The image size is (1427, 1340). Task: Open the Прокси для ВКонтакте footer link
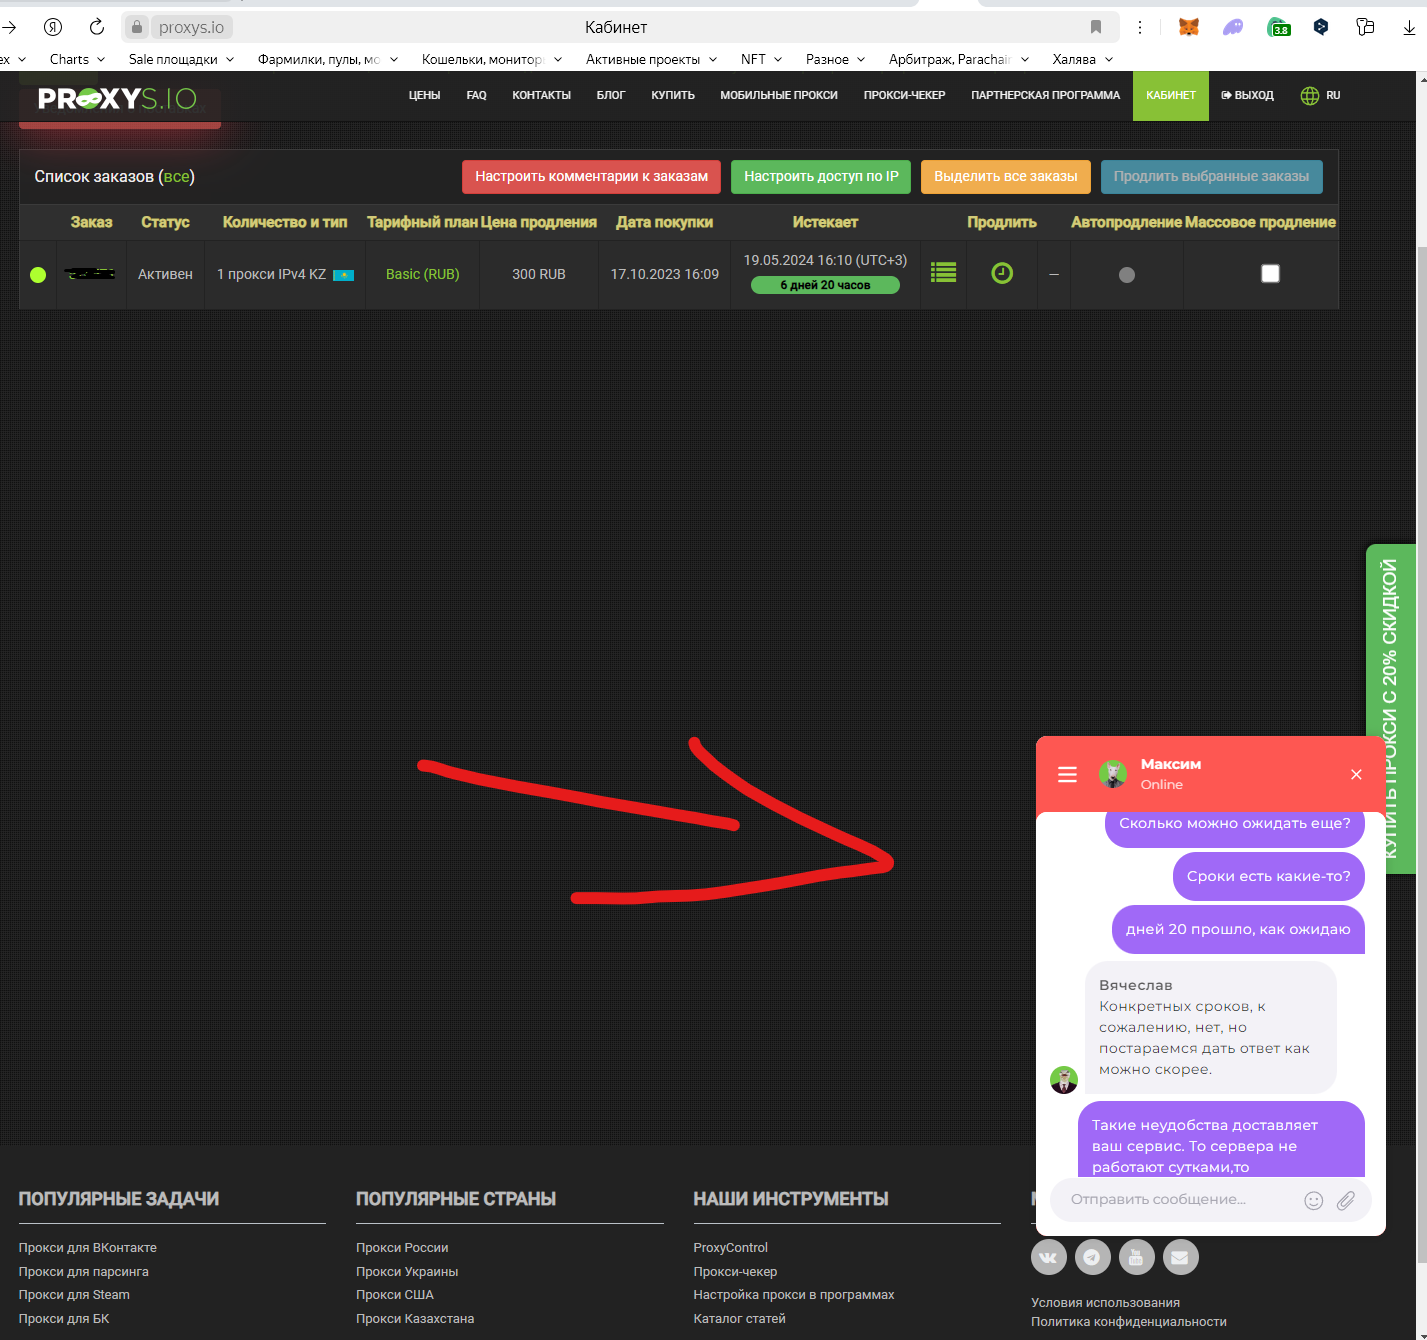click(88, 1248)
